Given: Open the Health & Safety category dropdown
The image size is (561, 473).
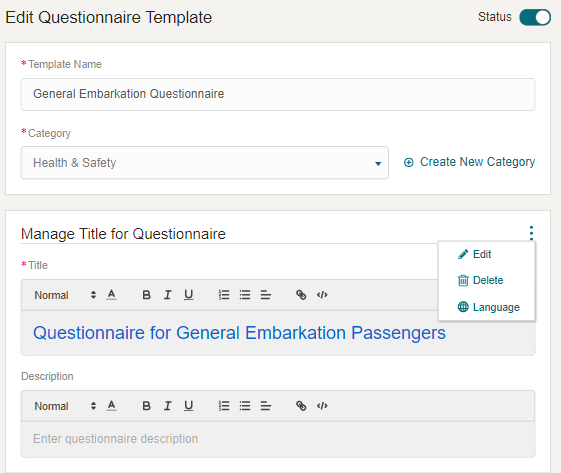Looking at the screenshot, I should point(205,163).
